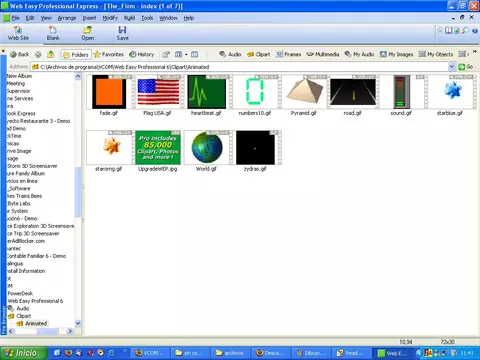Open the Insert menu
The height and width of the screenshot is (360, 480).
coord(89,18)
